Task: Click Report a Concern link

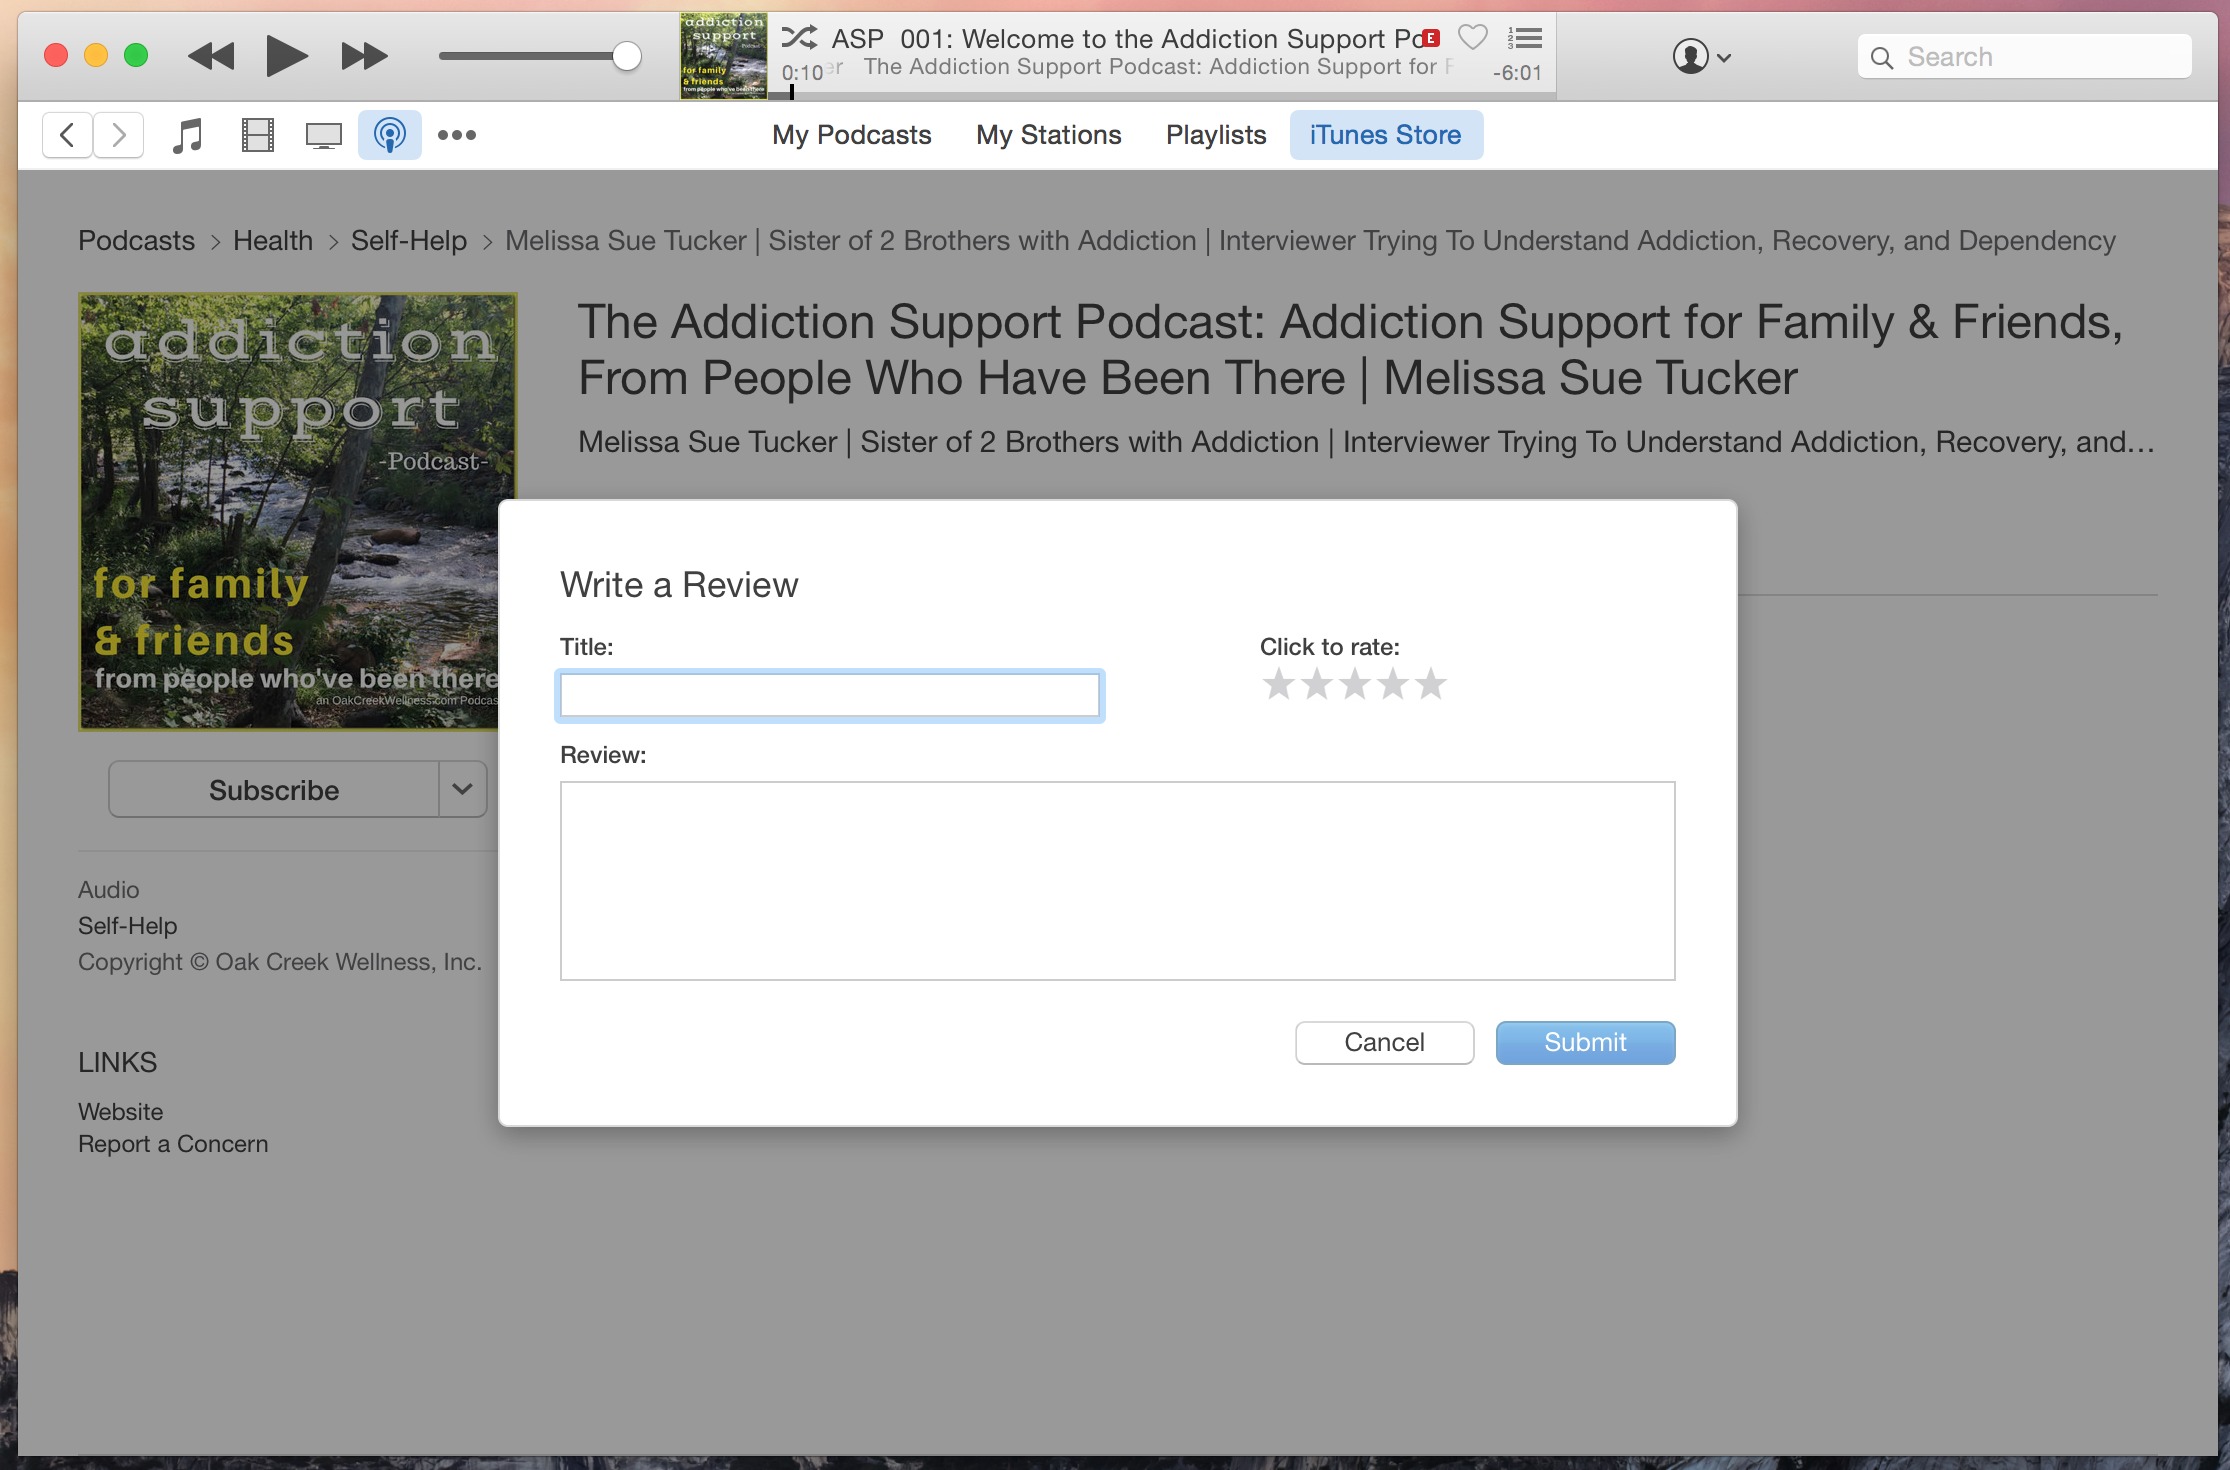Action: 173,1144
